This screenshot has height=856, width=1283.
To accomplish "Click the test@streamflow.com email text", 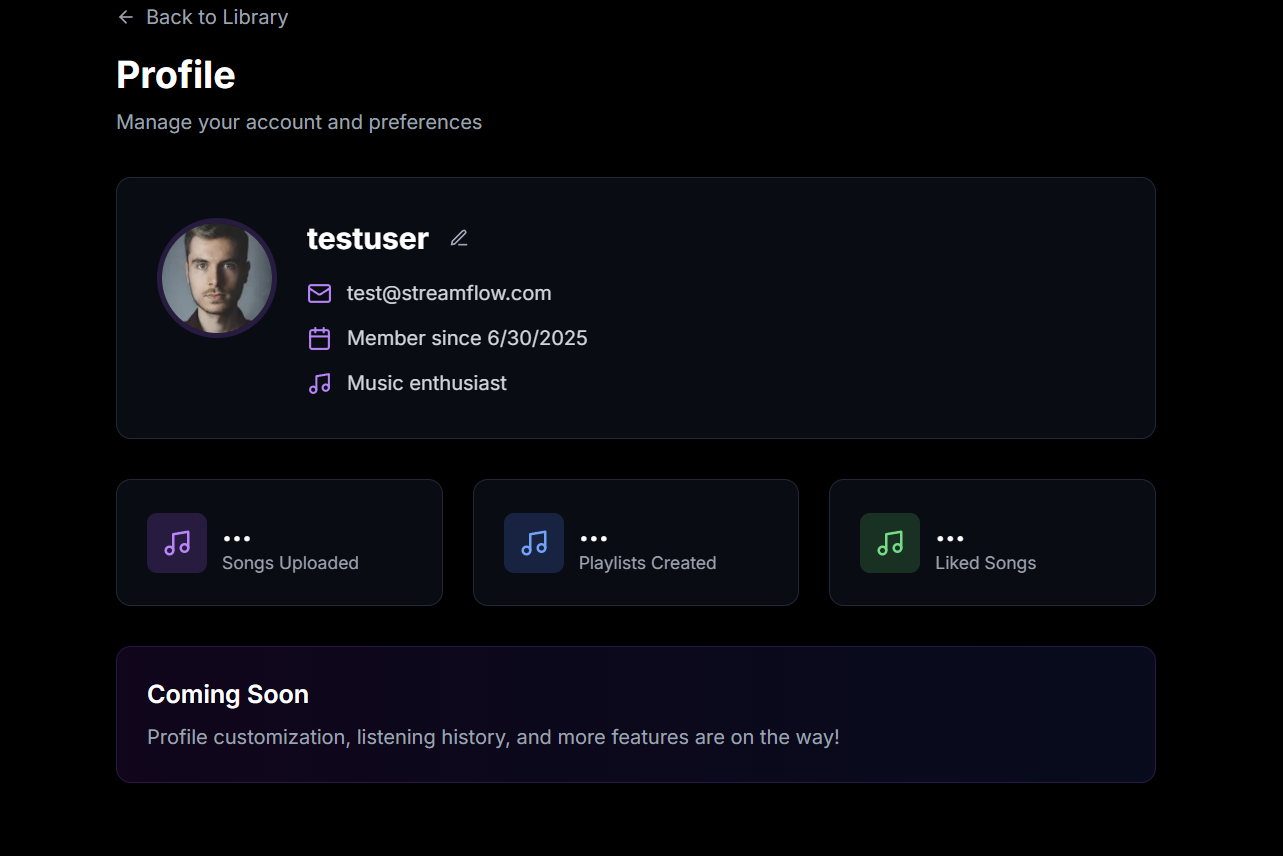I will point(449,293).
